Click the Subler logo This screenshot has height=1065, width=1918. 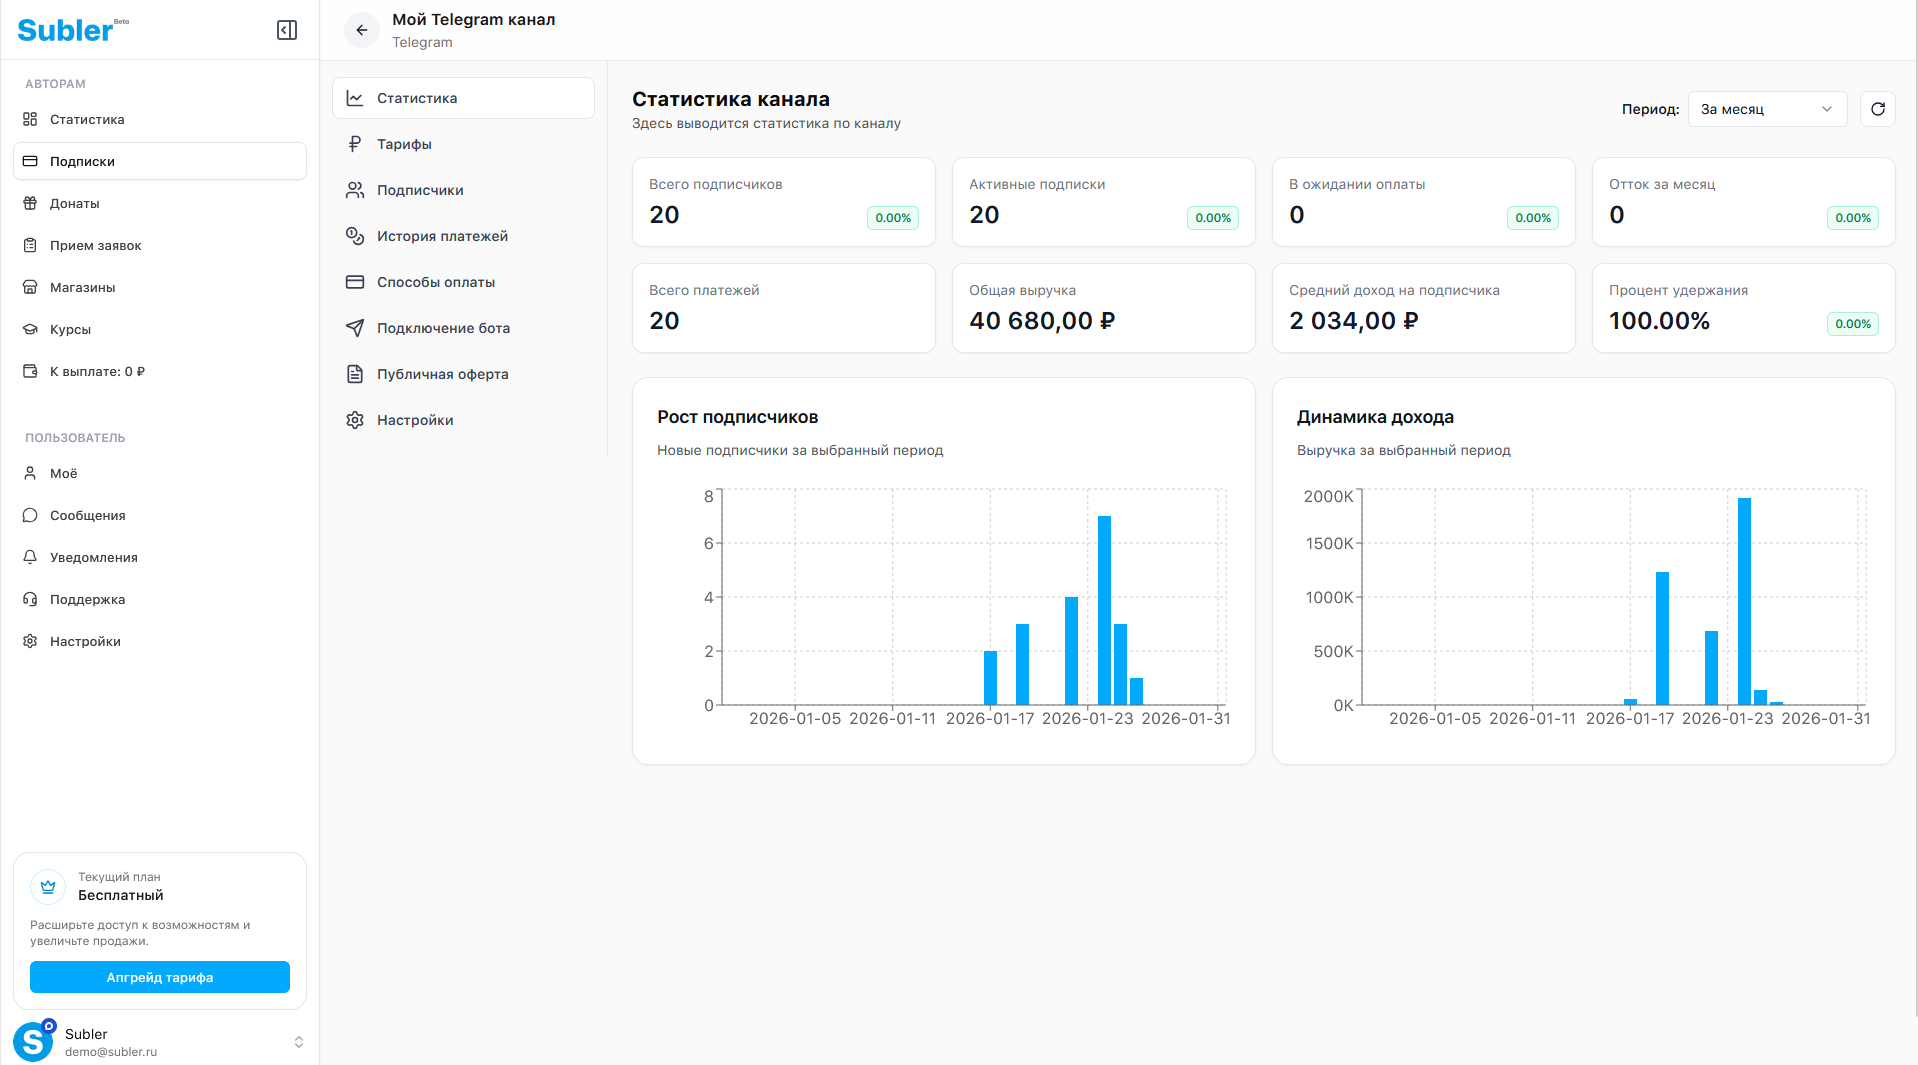pos(66,30)
